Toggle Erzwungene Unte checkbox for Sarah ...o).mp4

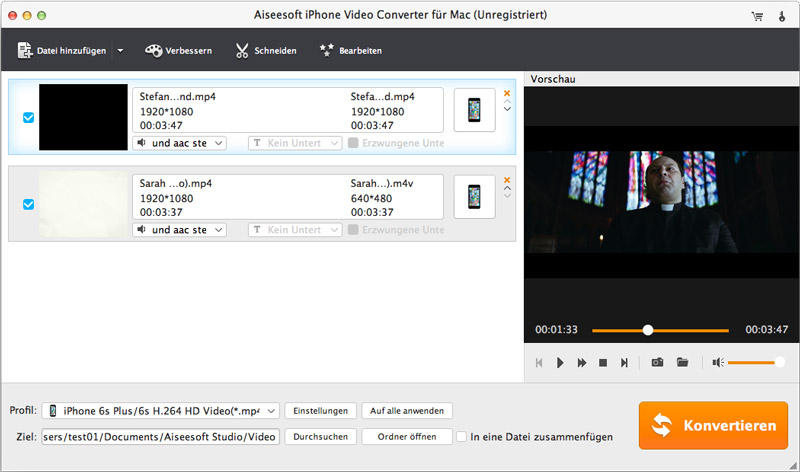click(x=353, y=230)
